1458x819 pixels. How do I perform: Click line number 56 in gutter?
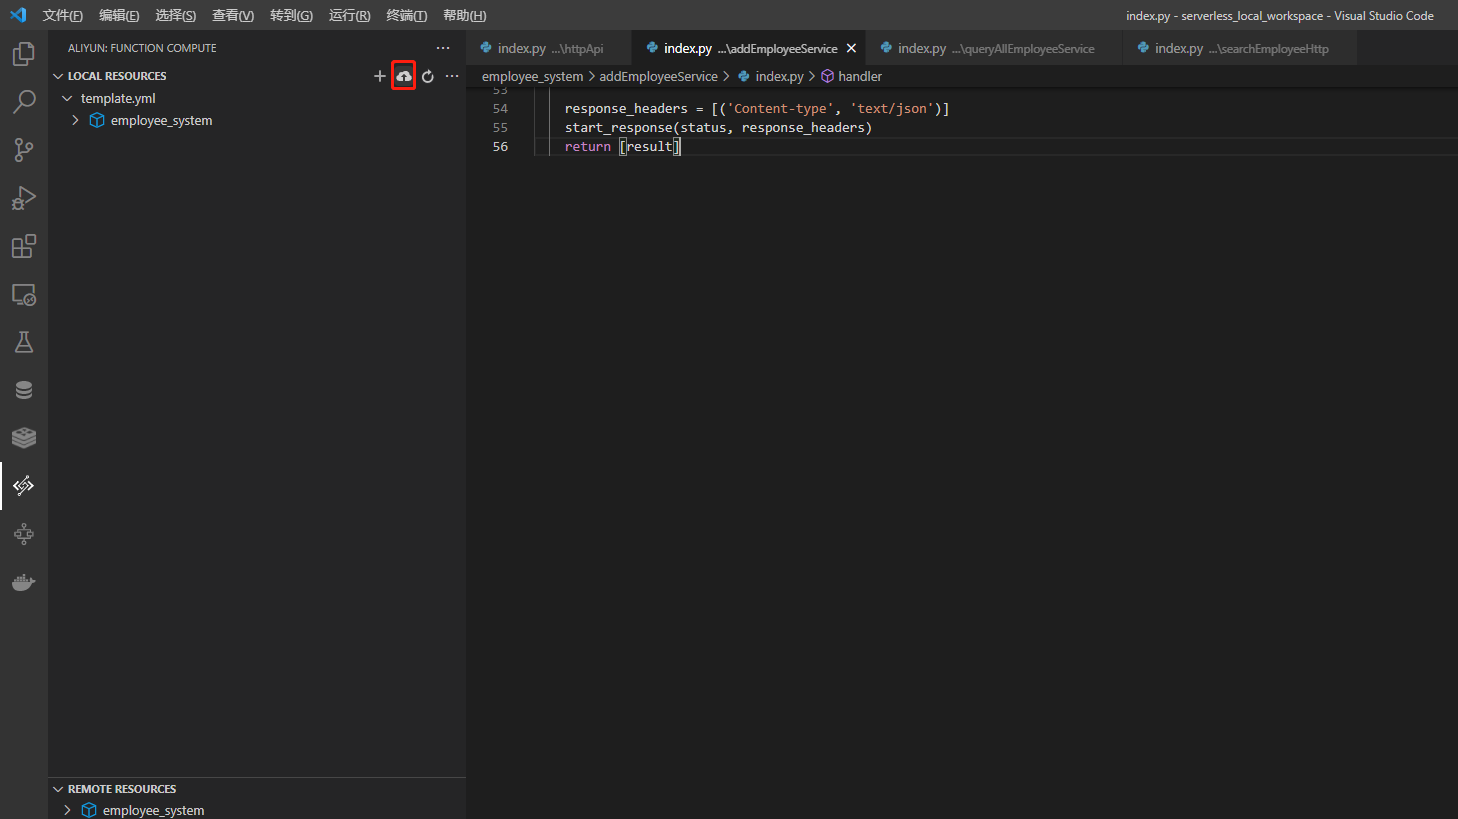(500, 146)
